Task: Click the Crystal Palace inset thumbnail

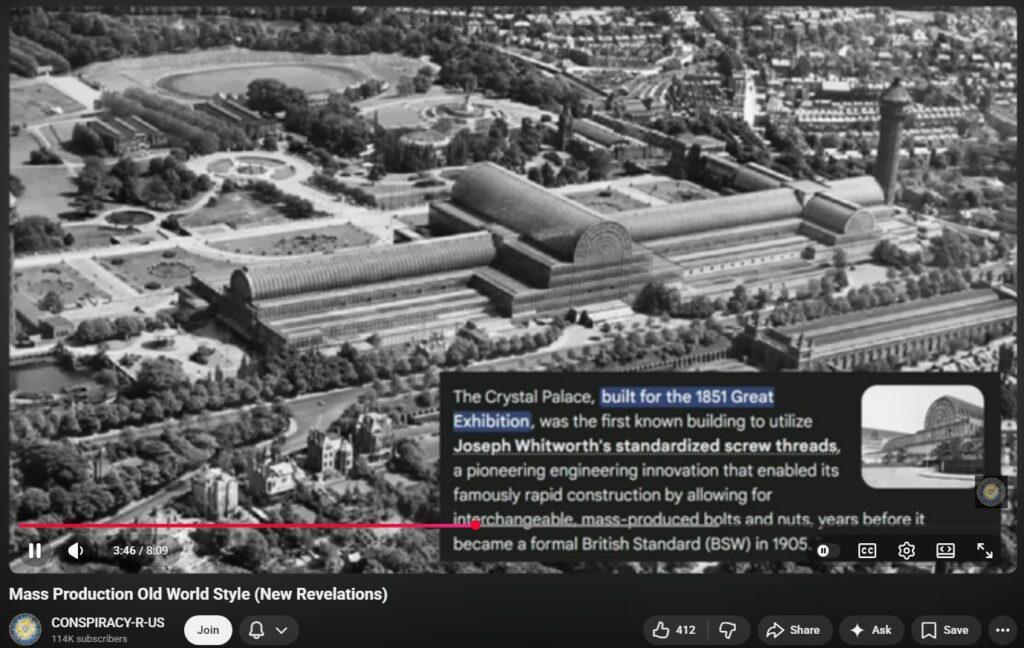Action: pyautogui.click(x=922, y=435)
